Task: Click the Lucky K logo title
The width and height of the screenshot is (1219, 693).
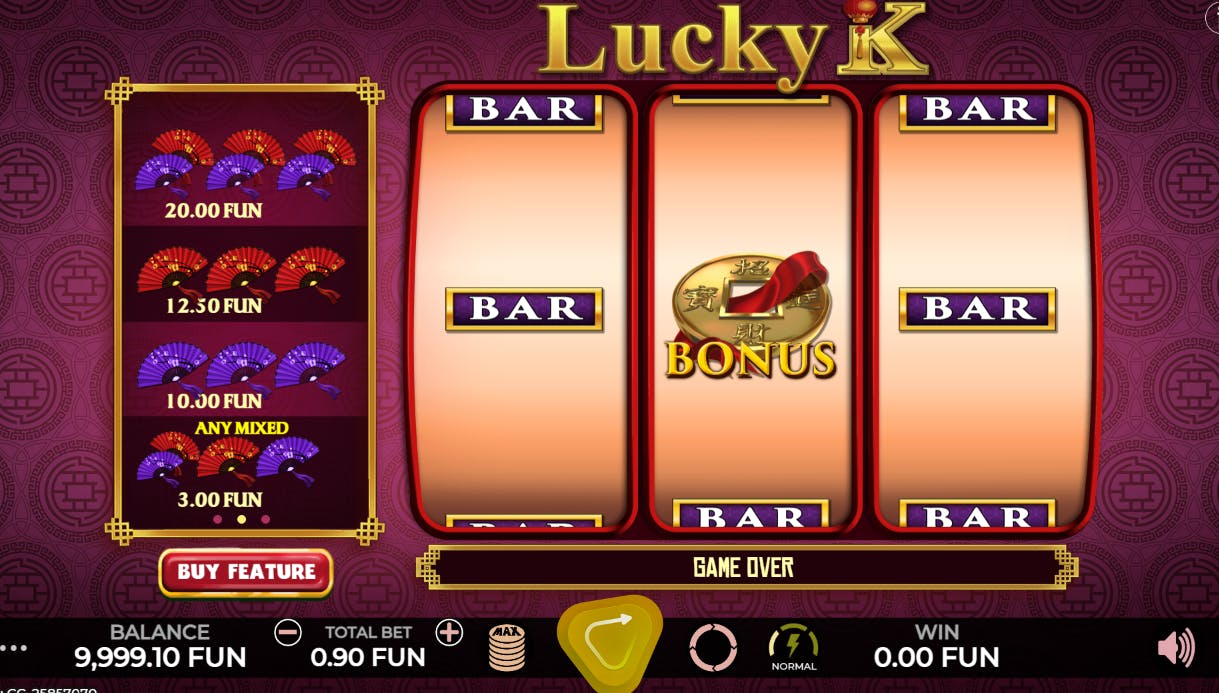Action: [735, 42]
